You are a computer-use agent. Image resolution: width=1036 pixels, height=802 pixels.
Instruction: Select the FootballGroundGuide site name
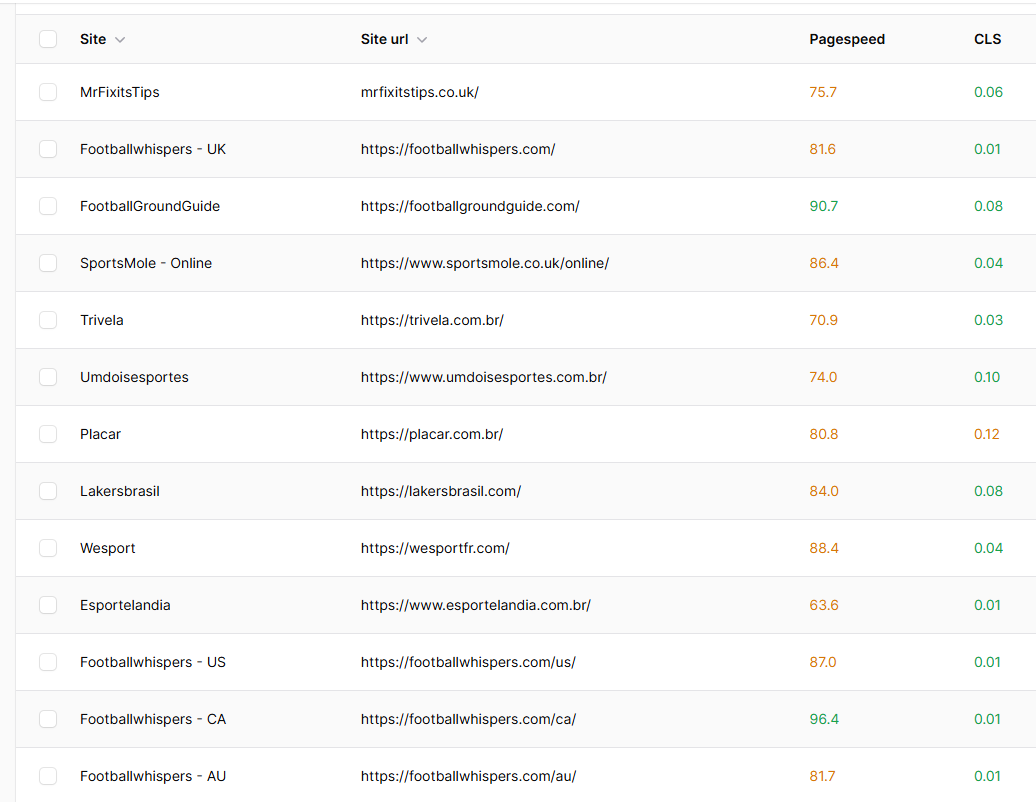[x=150, y=206]
